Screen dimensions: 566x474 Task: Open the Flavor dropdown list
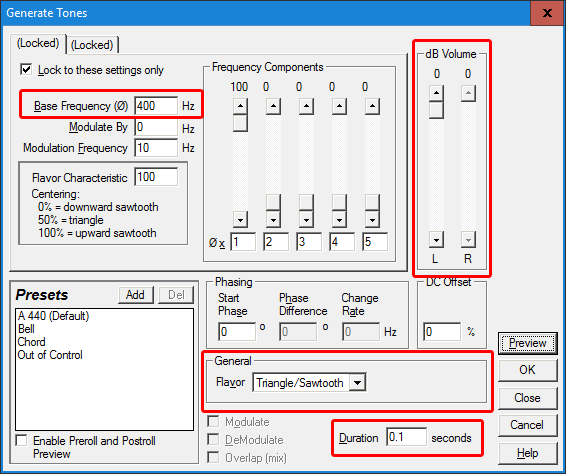click(357, 383)
